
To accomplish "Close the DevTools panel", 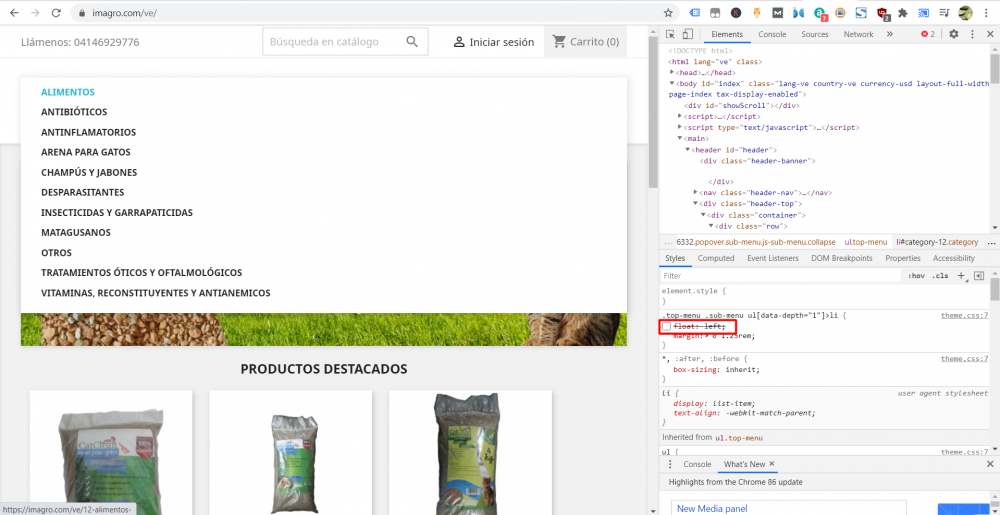I will 990,34.
